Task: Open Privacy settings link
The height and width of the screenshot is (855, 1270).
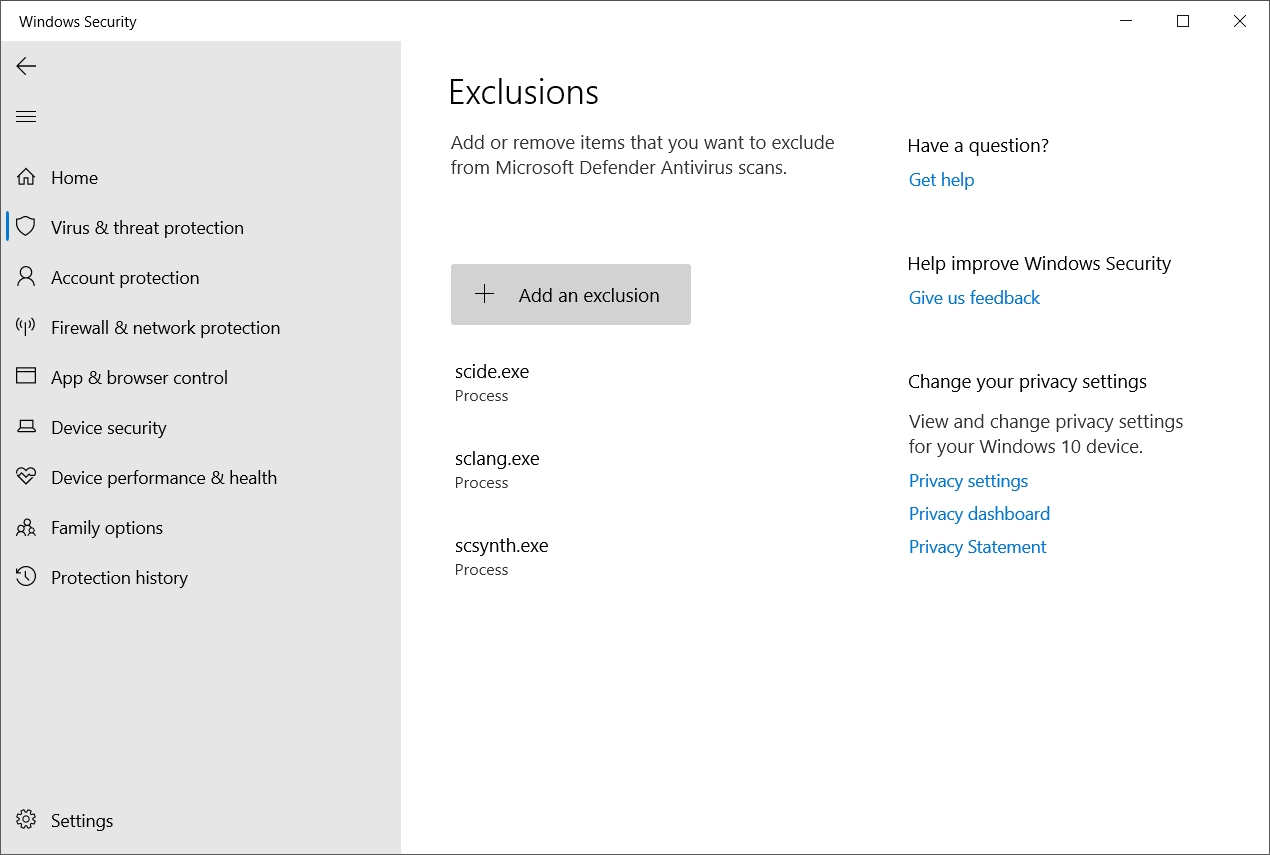Action: pyautogui.click(x=968, y=481)
